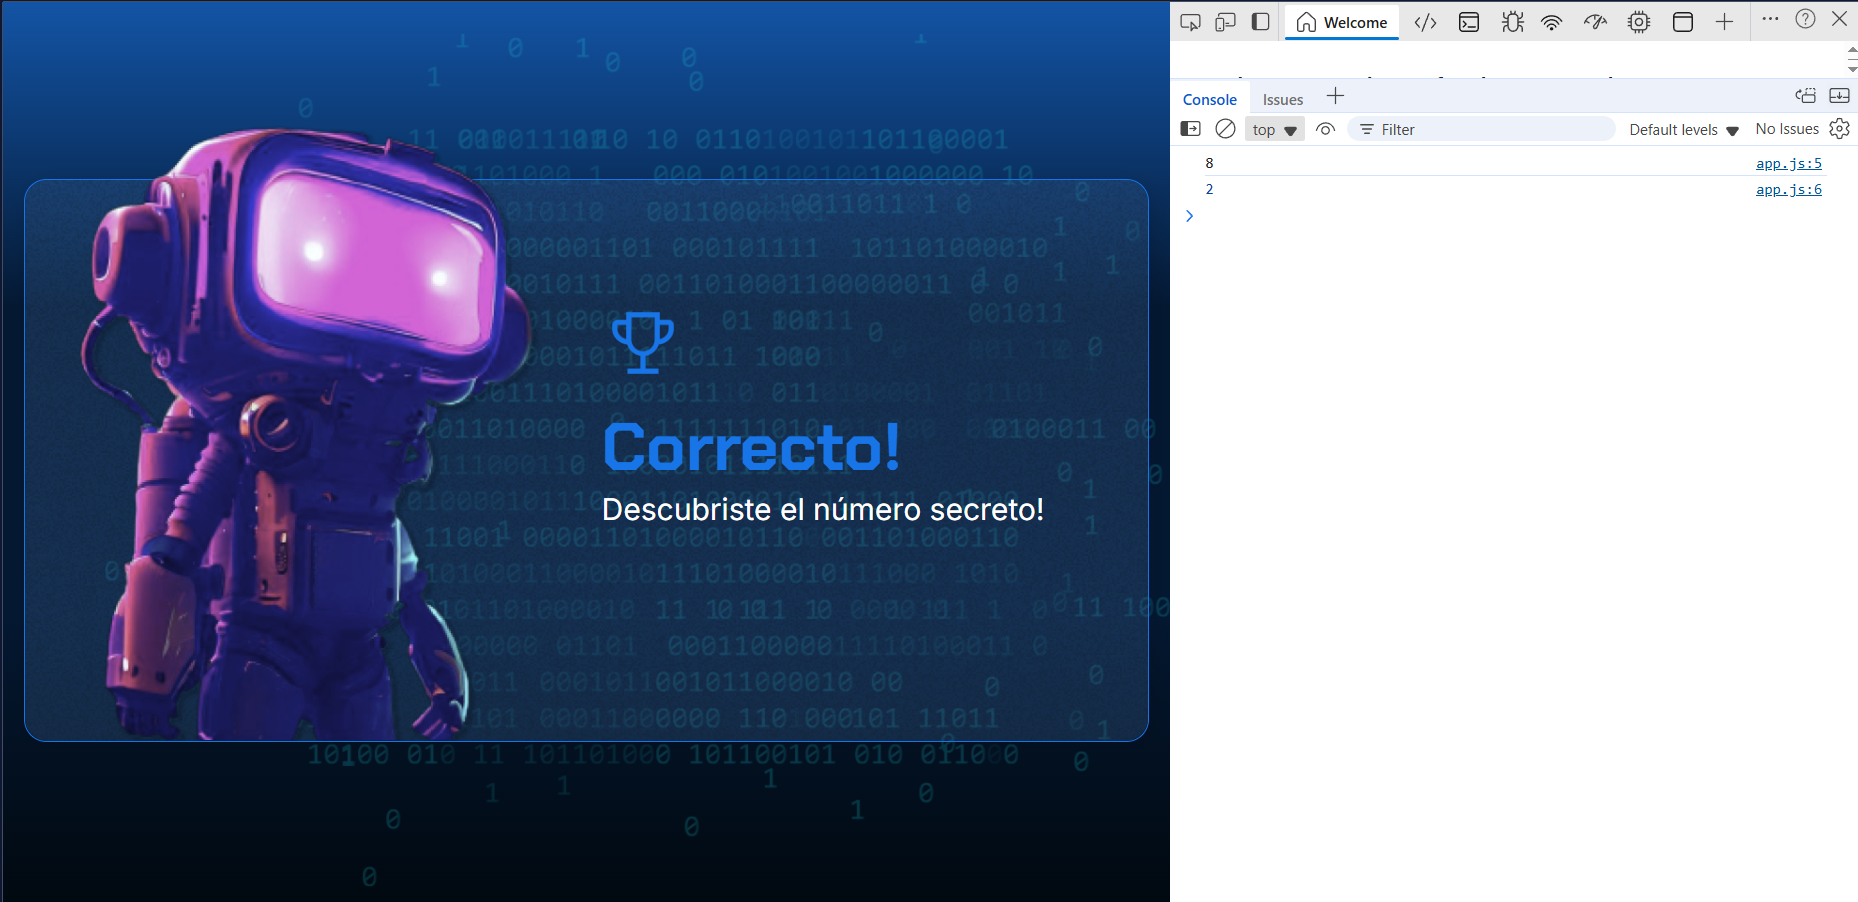Screen dimensions: 1858x902
Task: Click the console log value 8
Action: [x=1209, y=163]
